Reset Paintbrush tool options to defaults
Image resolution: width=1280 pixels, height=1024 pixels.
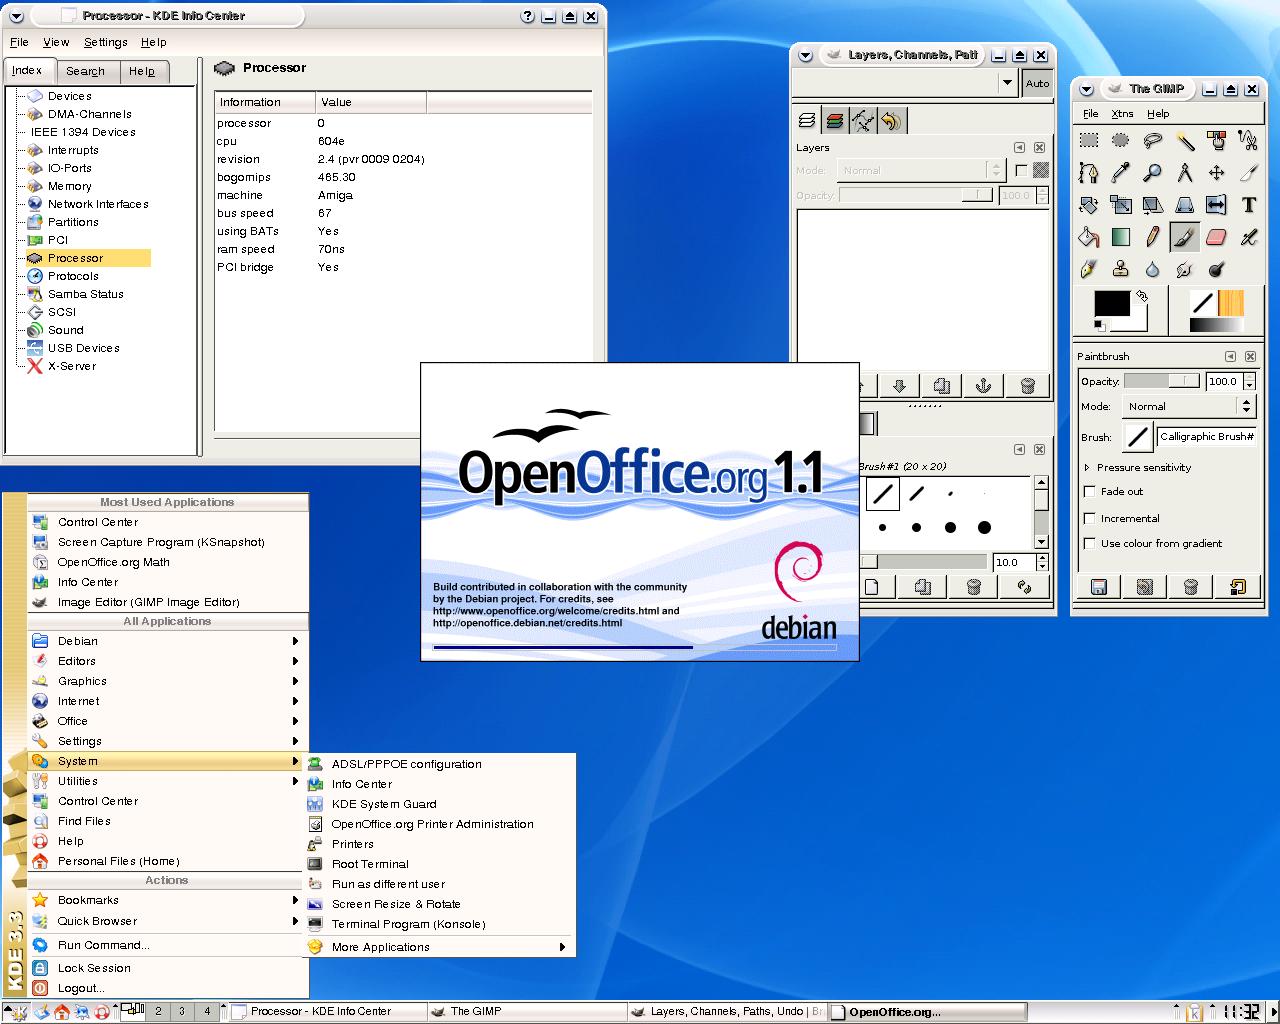(1238, 587)
